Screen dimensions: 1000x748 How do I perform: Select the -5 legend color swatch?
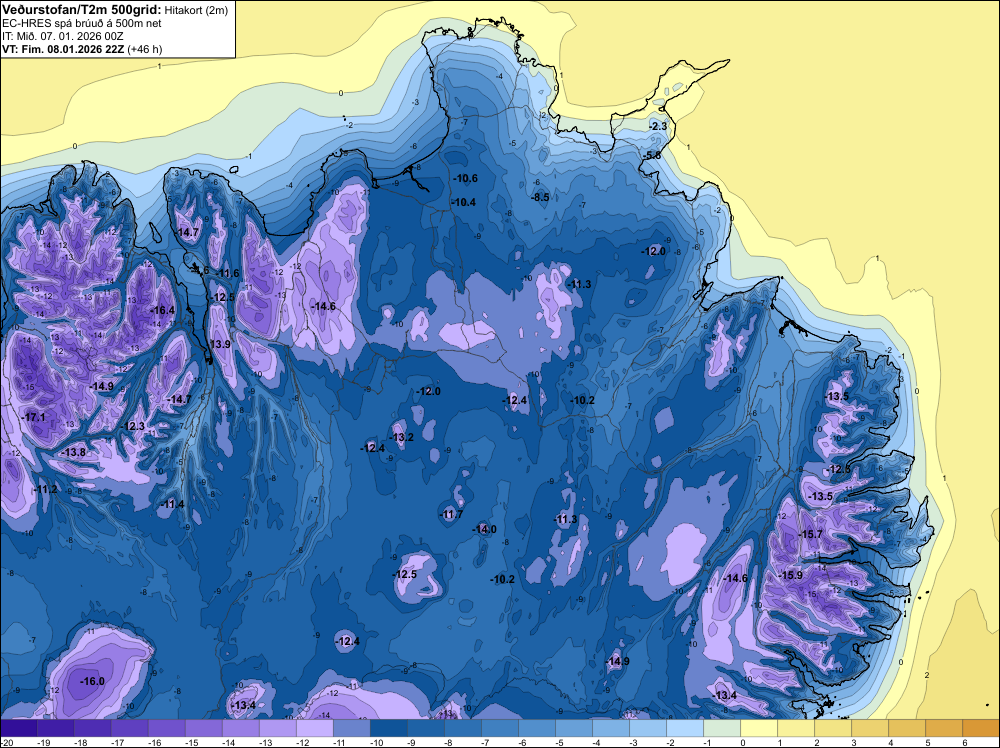[574, 728]
